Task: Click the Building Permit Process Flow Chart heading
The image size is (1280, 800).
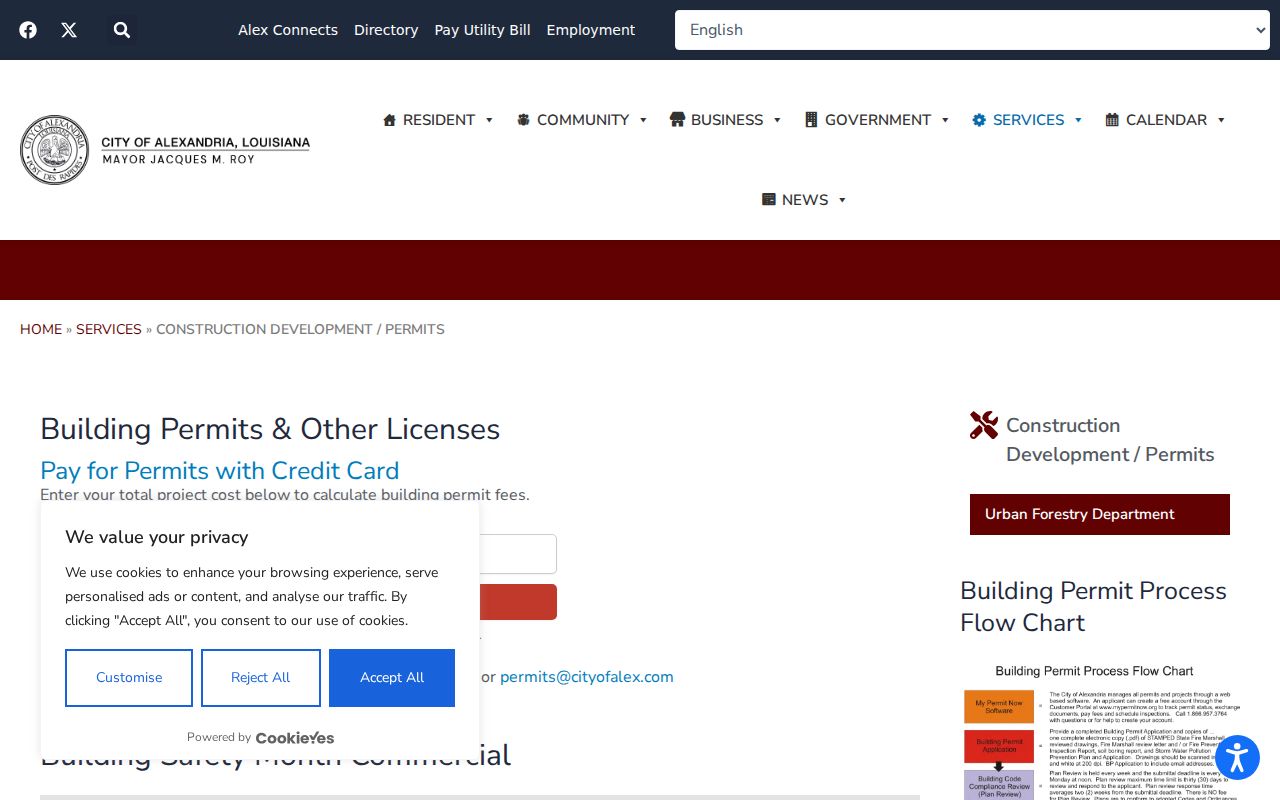Action: click(1093, 606)
